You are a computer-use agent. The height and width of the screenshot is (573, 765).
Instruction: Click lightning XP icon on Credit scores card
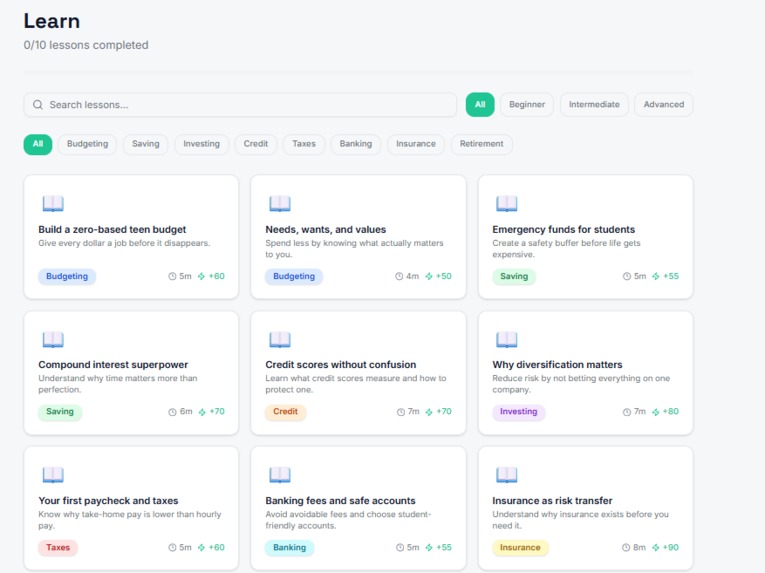[429, 412]
